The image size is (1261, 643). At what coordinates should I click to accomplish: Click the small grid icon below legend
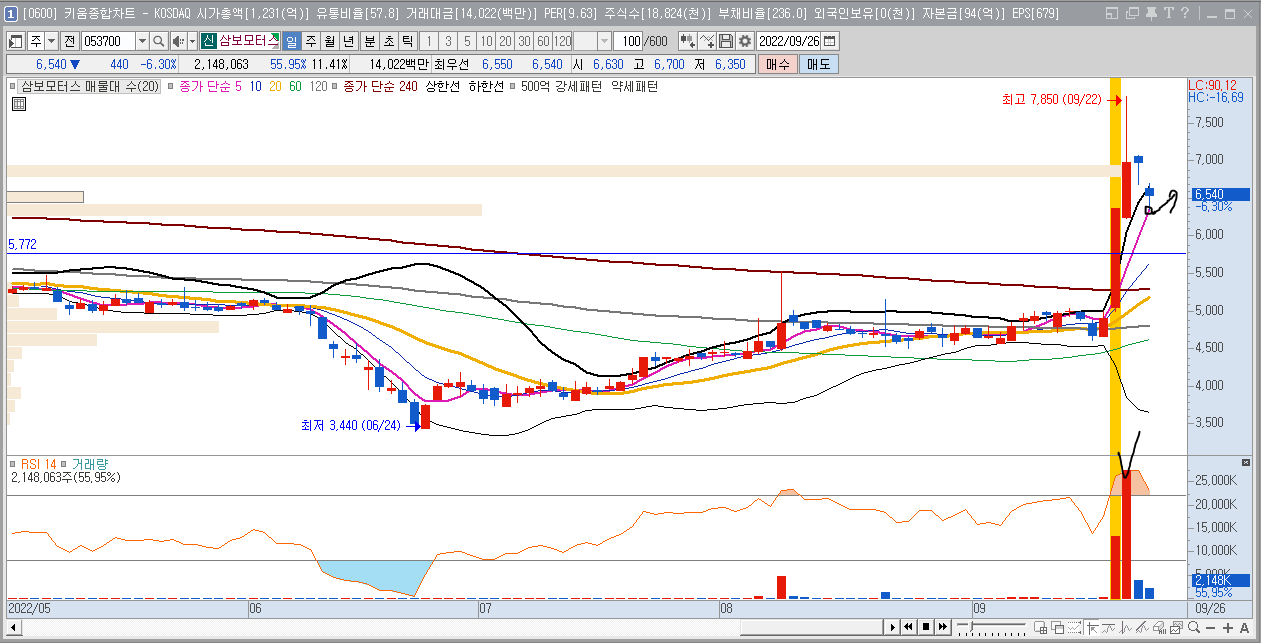pos(19,102)
